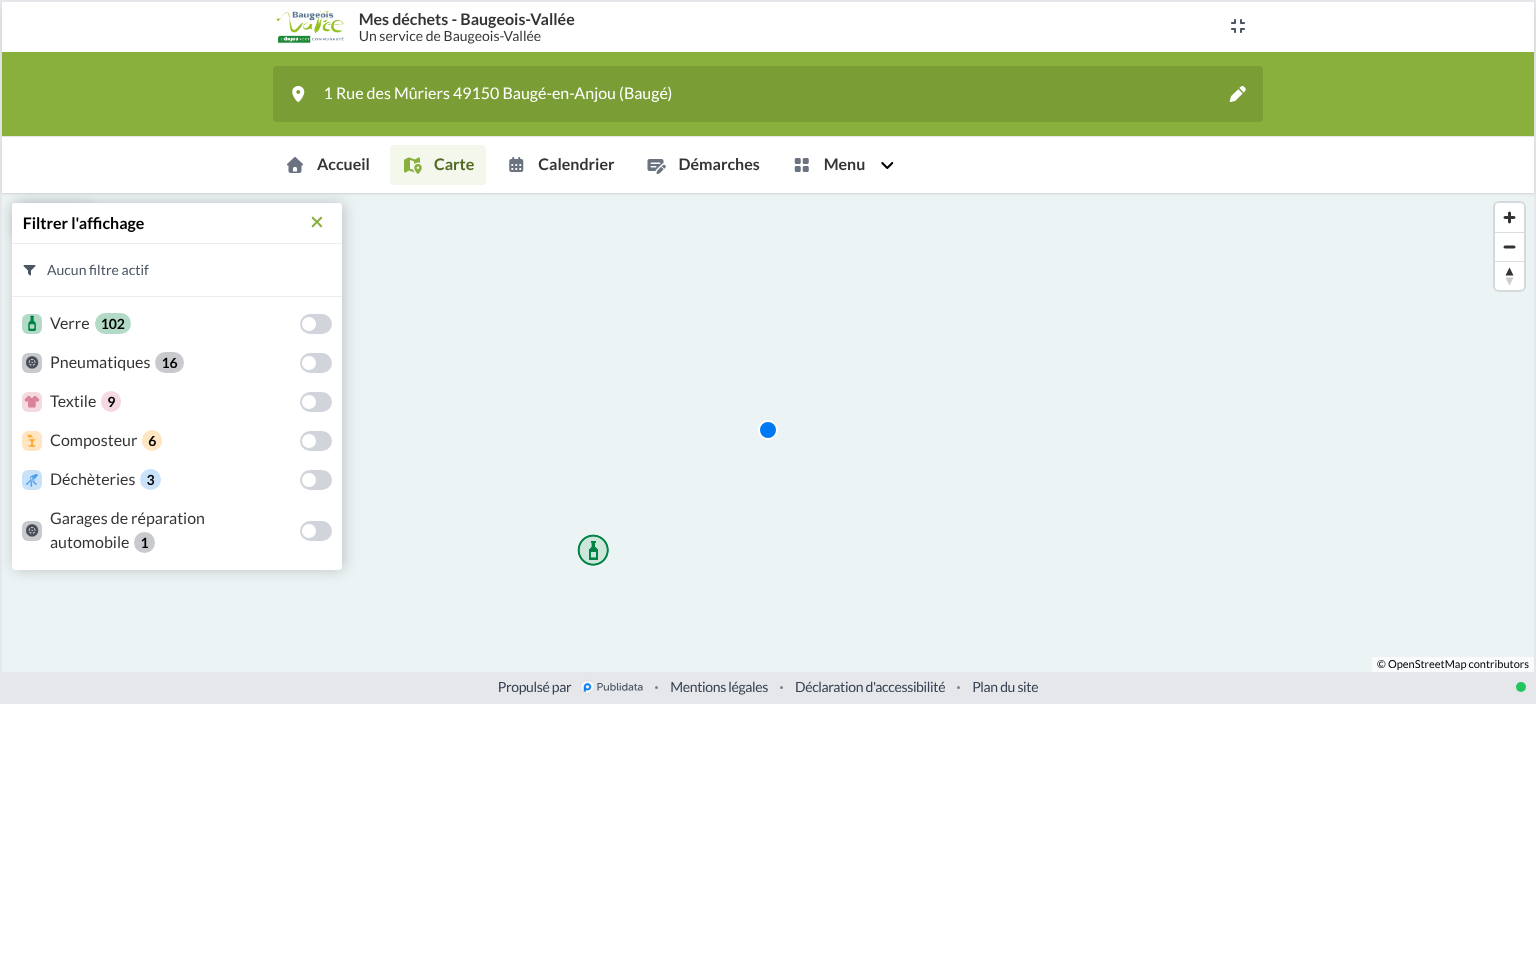Click Mes déchets - Baugeois-Vallée title
Screen dimensions: 1536x960
[467, 19]
